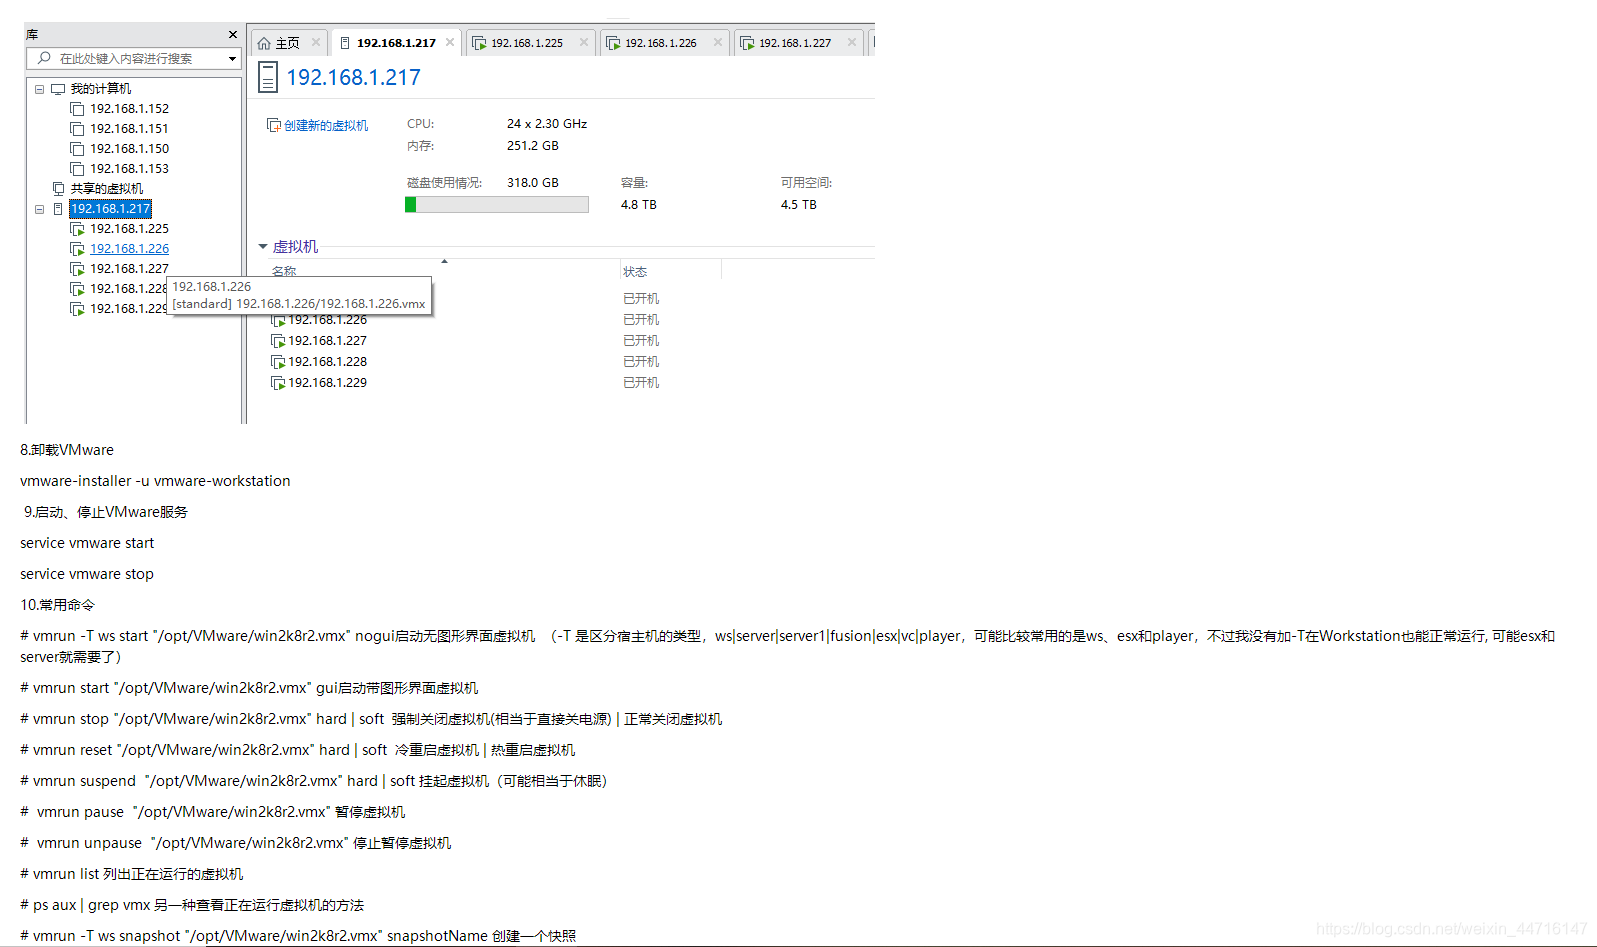Screen dimensions: 1597x947
Task: Click the heading 10.常用命令
Action: click(x=57, y=605)
